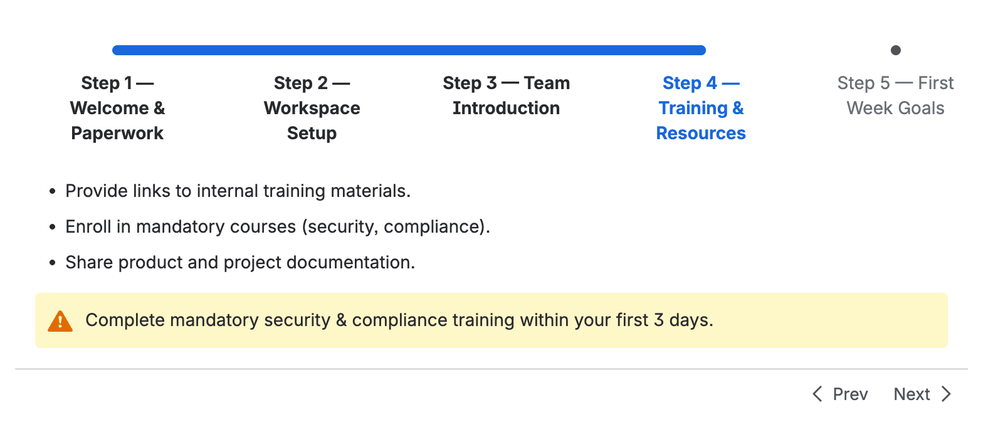This screenshot has height=439, width=998.
Task: Click the Next button label
Action: 911,394
